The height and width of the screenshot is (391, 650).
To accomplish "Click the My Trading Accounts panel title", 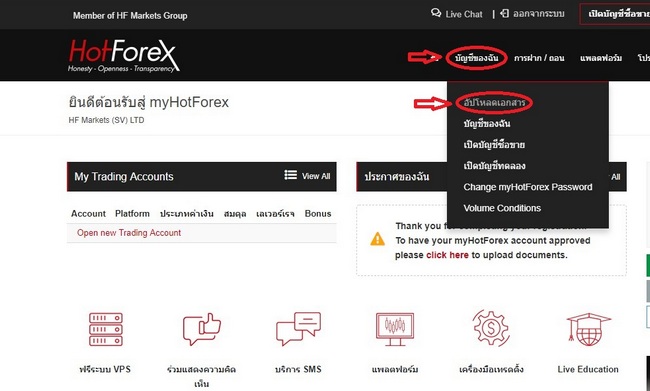I will click(124, 177).
